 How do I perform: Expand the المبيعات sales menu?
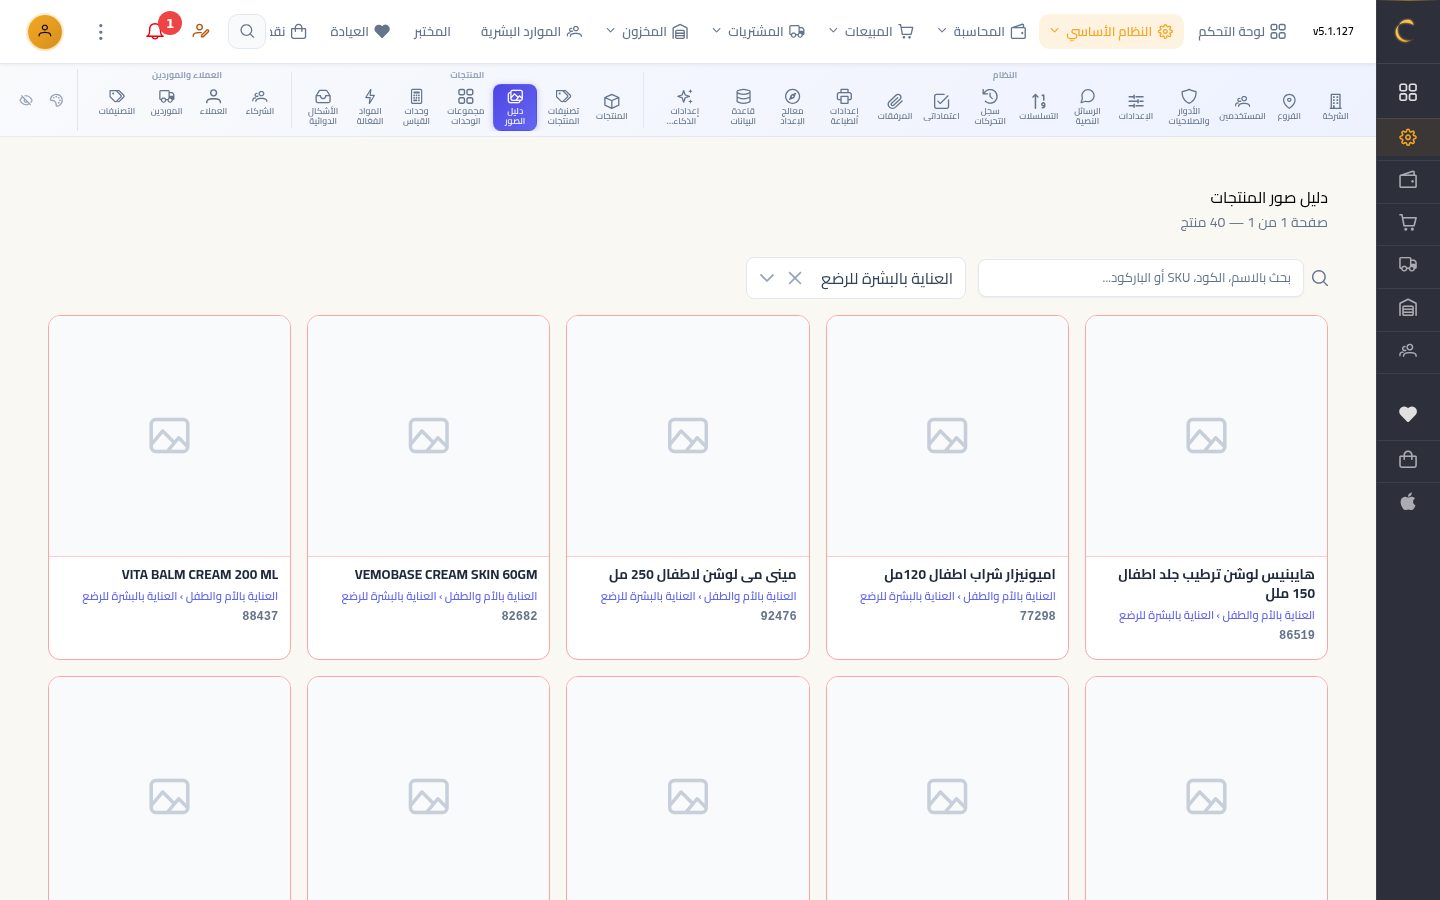(871, 32)
